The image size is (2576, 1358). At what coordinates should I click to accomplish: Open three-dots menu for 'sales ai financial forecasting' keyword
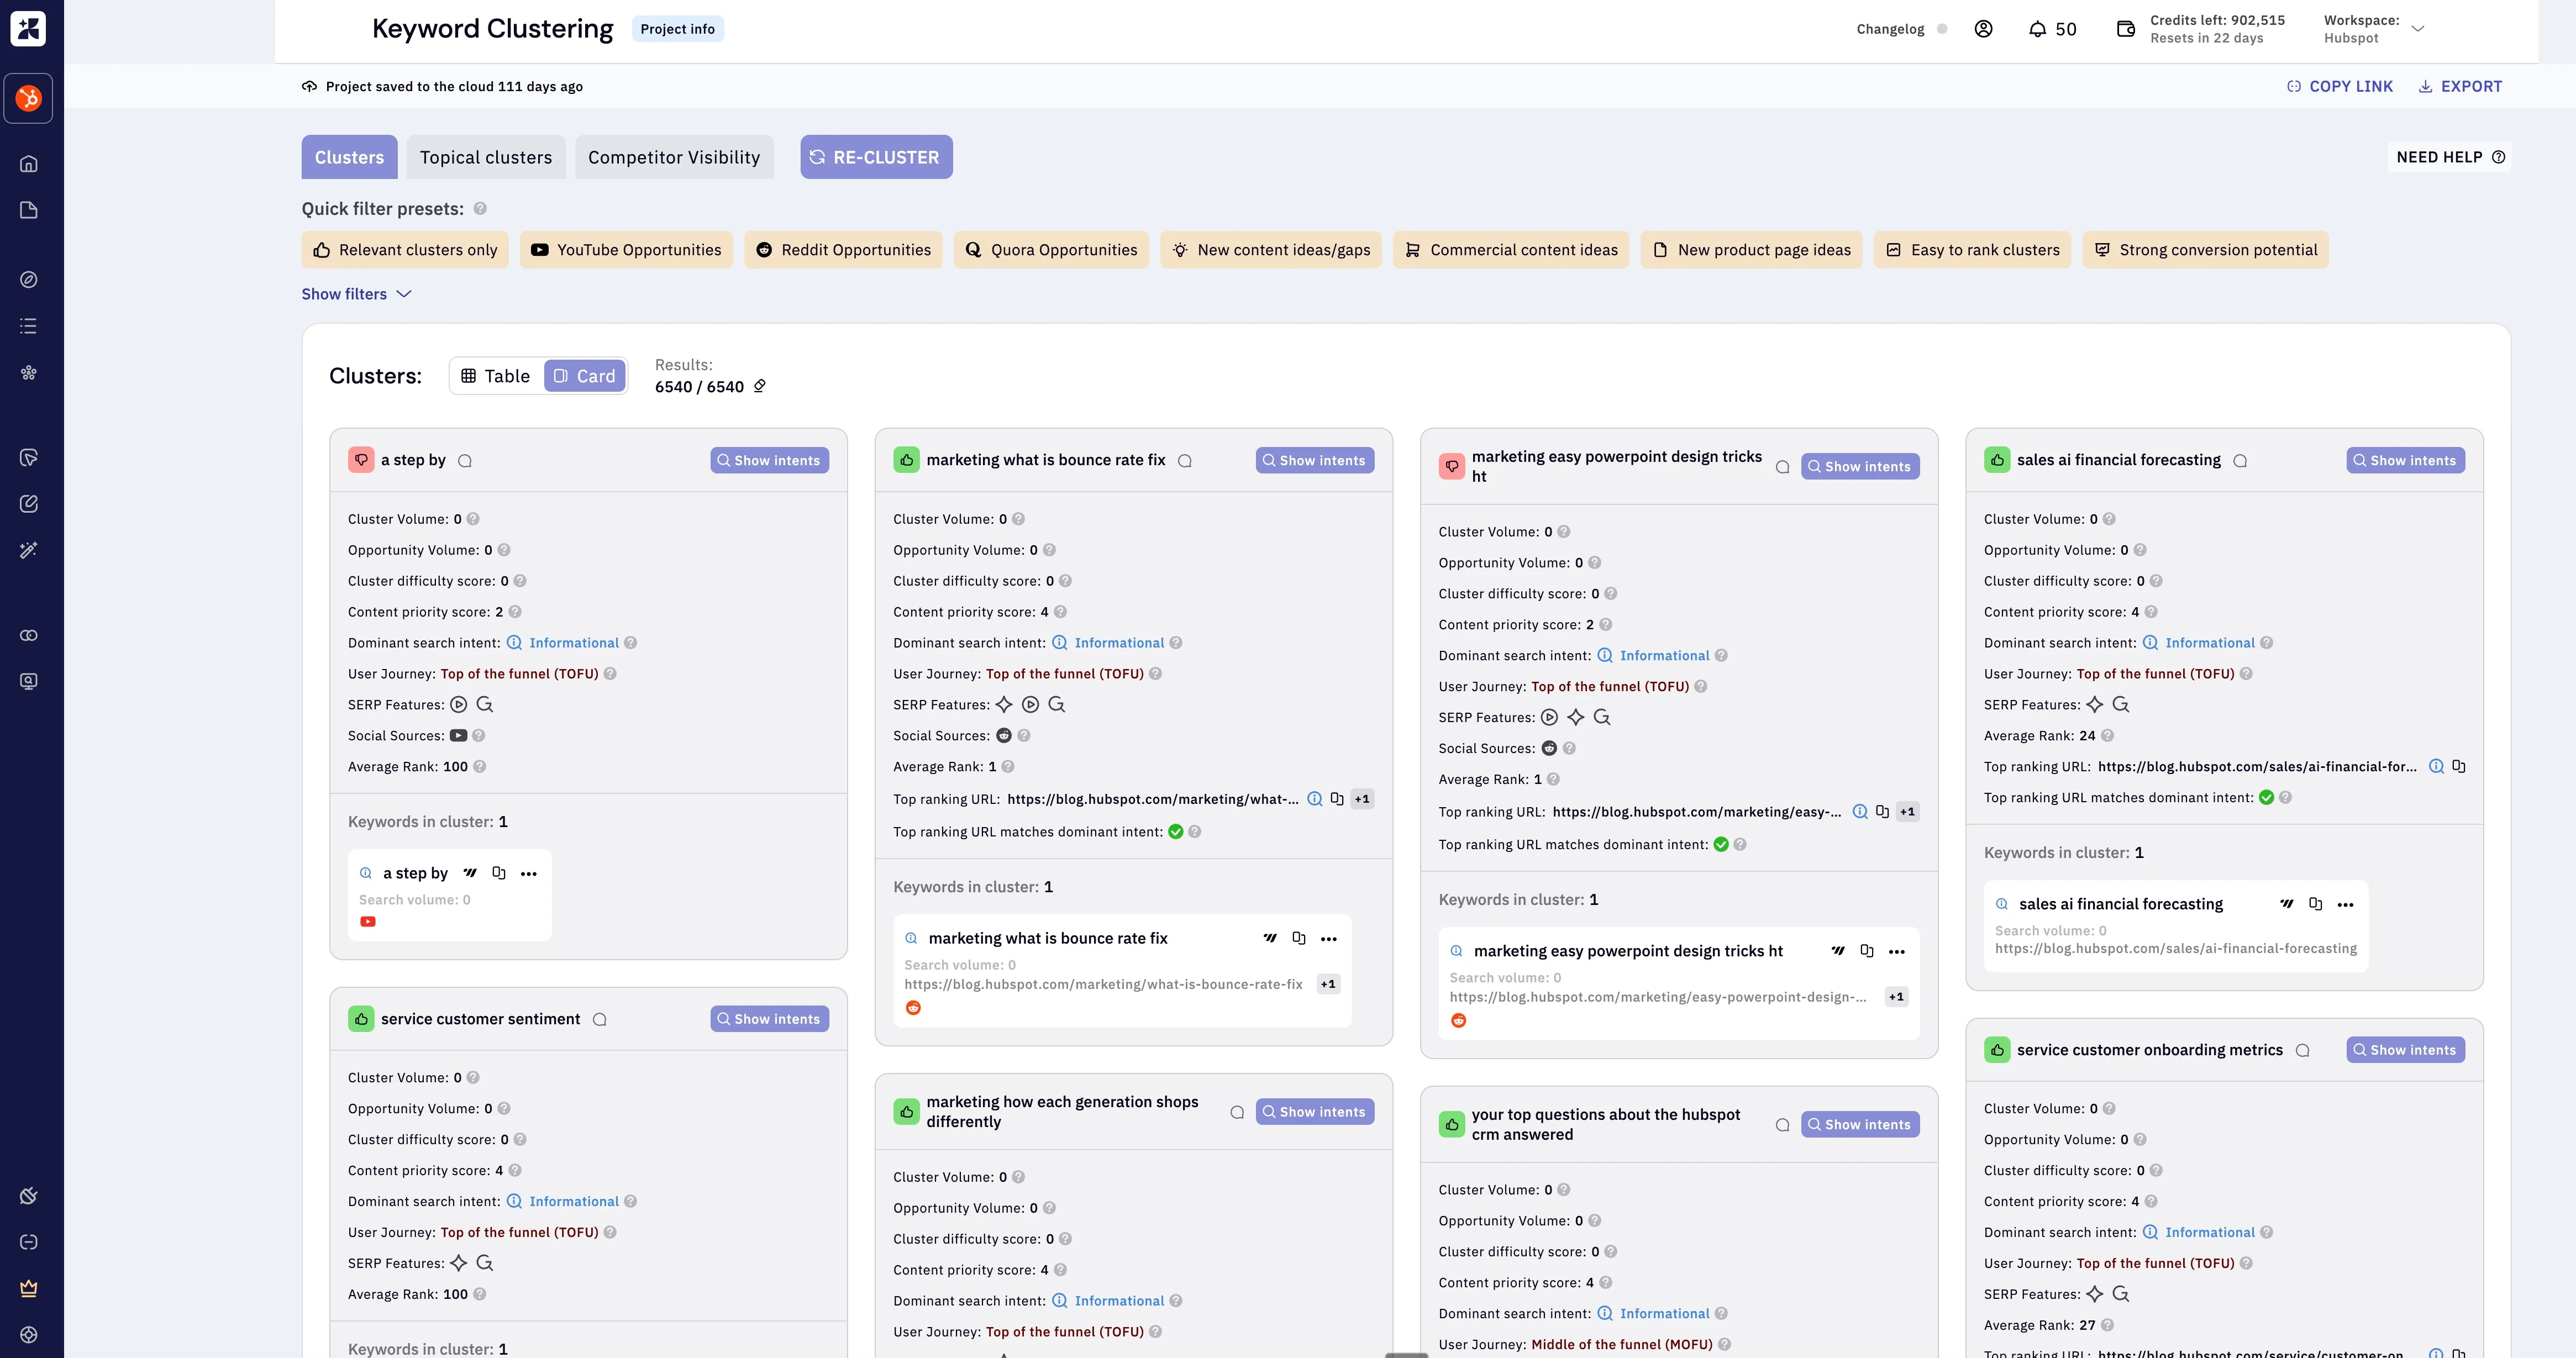point(2345,904)
